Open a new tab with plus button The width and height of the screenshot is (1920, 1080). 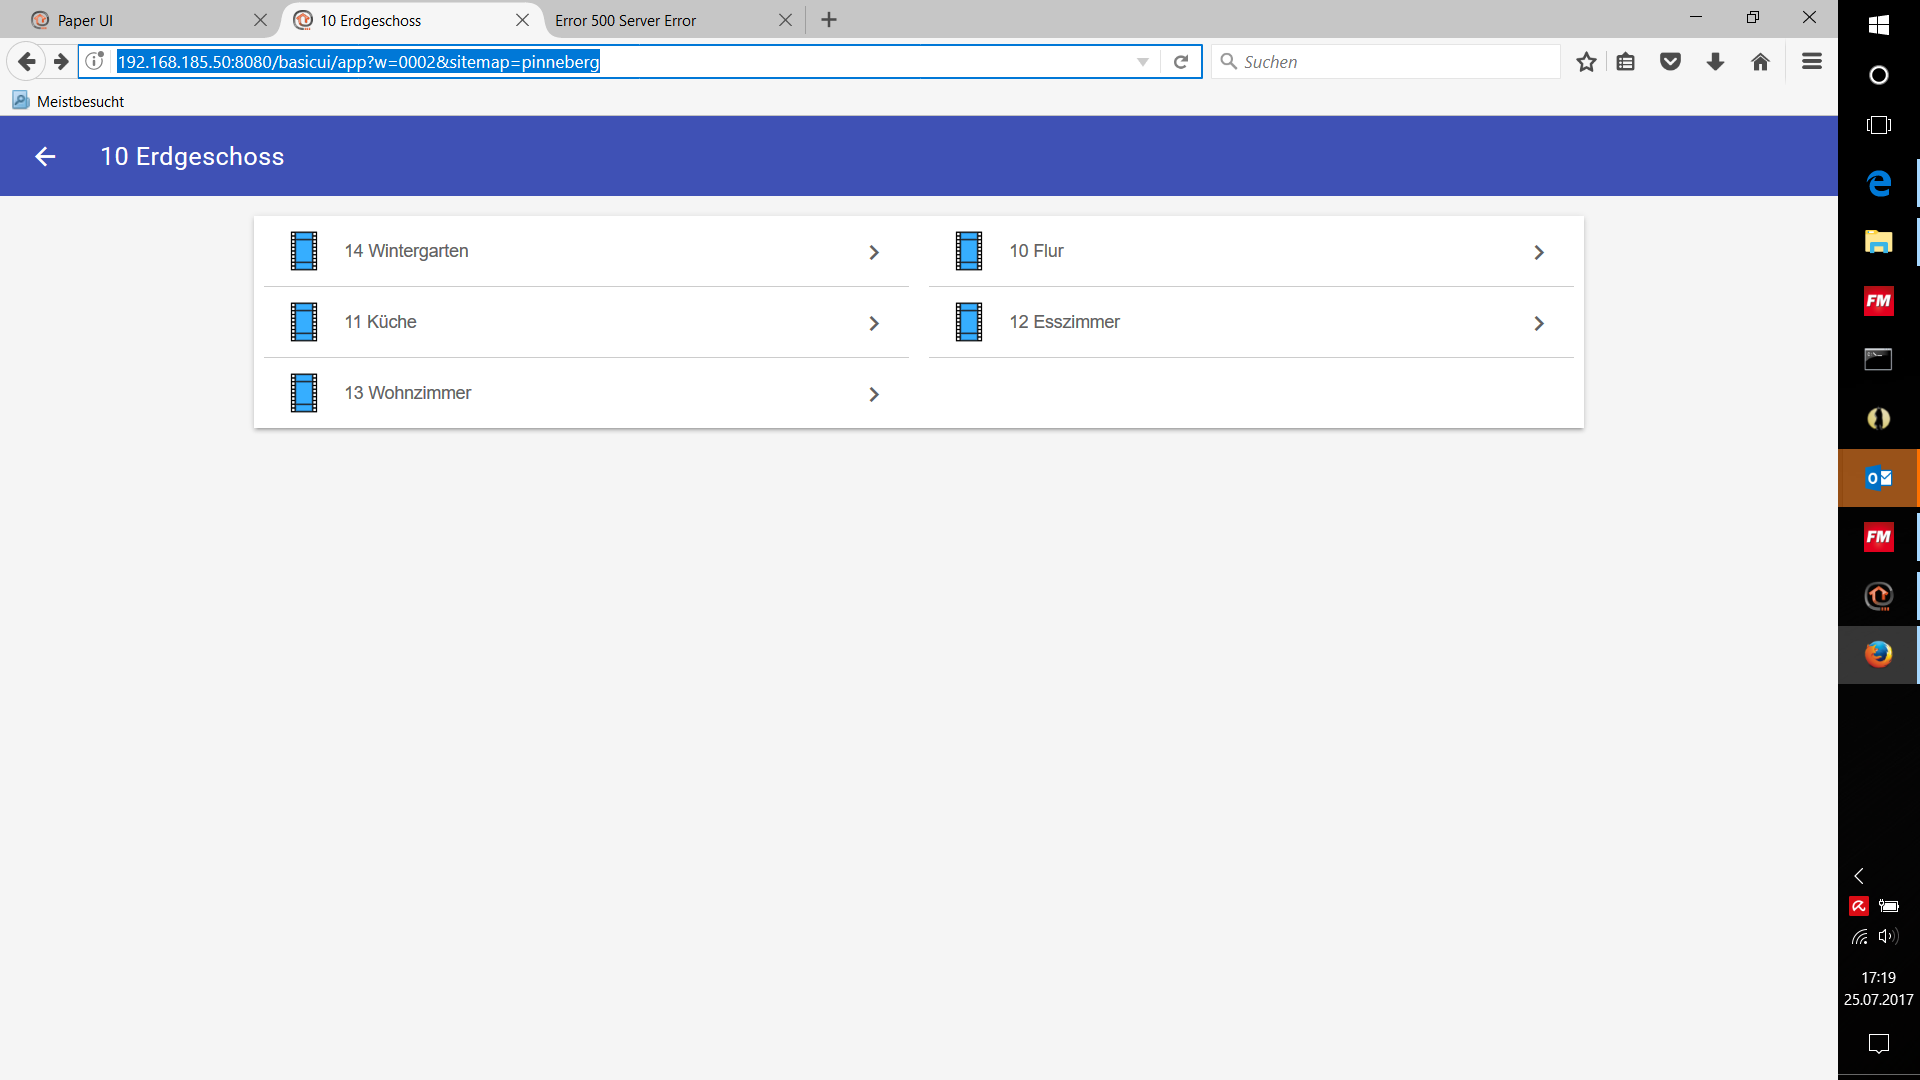[829, 20]
